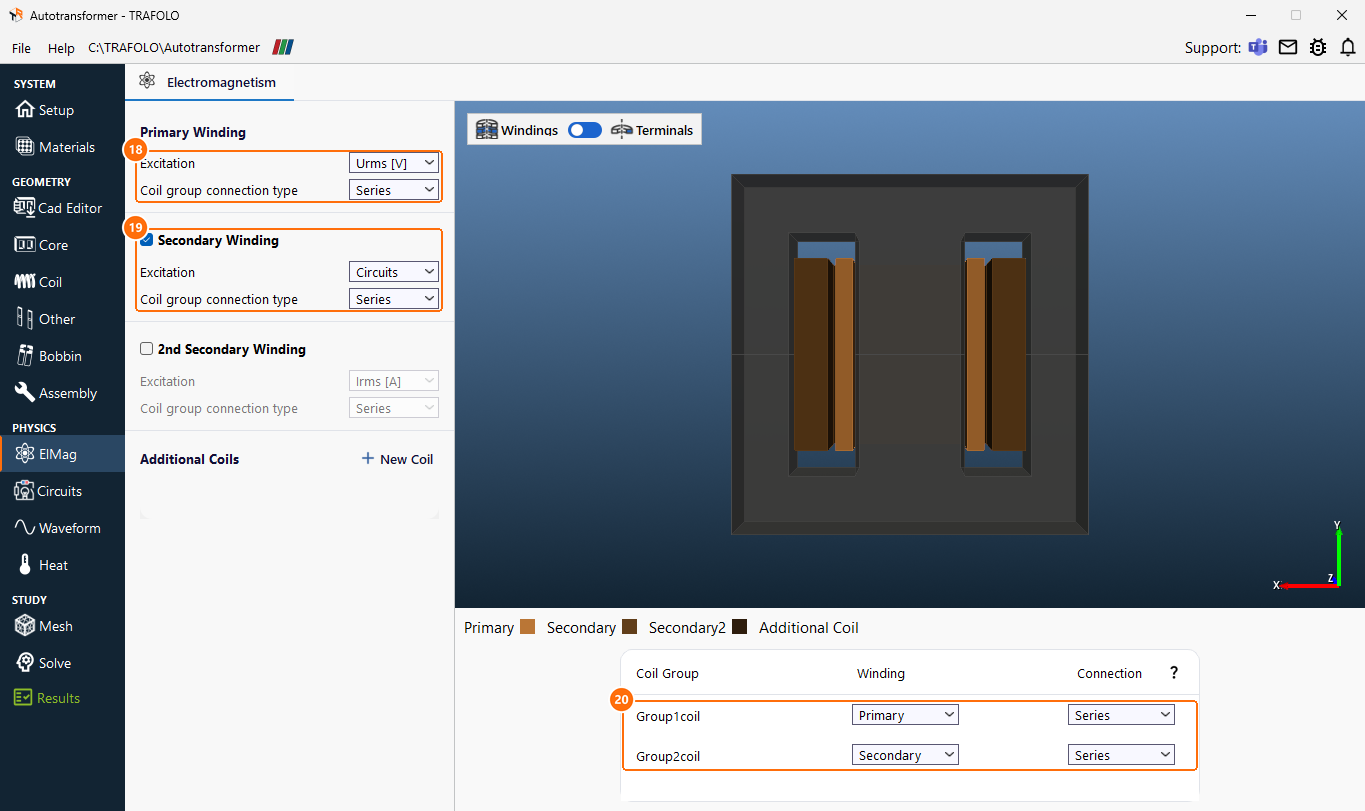Click the New Coil button
Viewport: 1365px width, 811px height.
click(397, 459)
